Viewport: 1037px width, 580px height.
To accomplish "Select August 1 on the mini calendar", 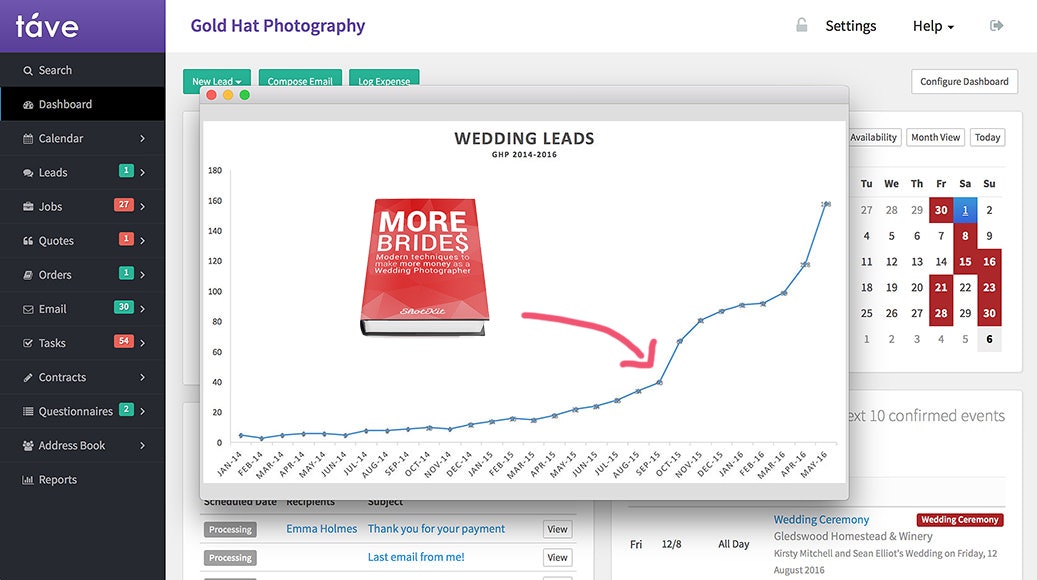I will click(963, 209).
